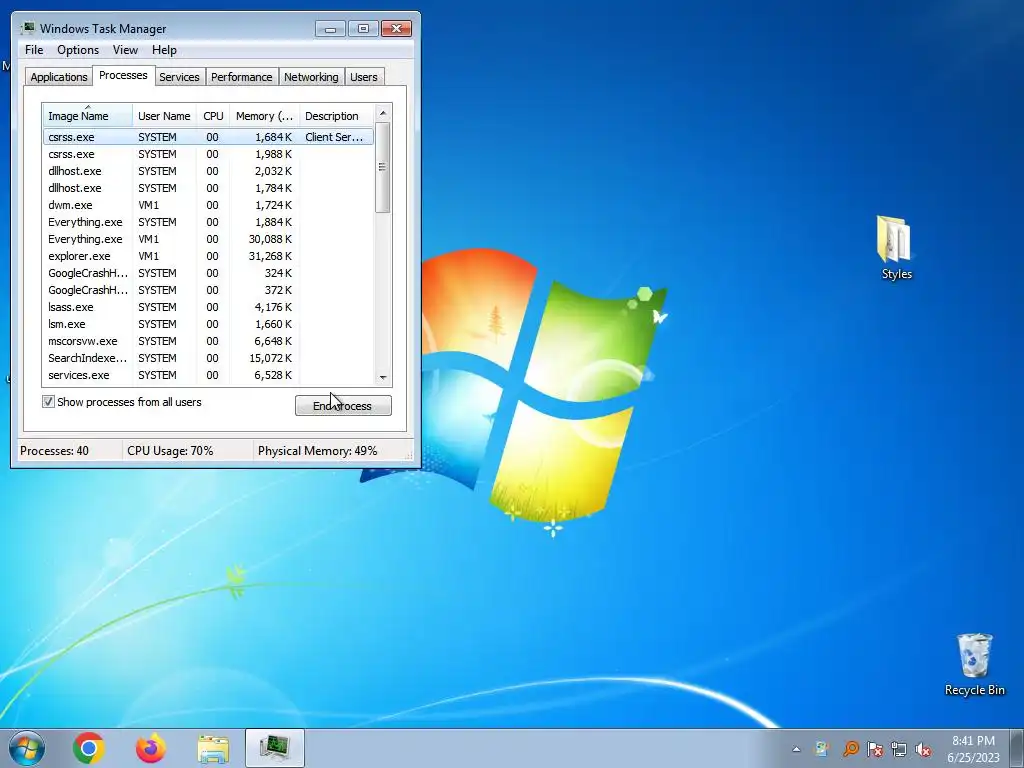Click the muted volume tray icon
The height and width of the screenshot is (768, 1024).
(x=923, y=749)
